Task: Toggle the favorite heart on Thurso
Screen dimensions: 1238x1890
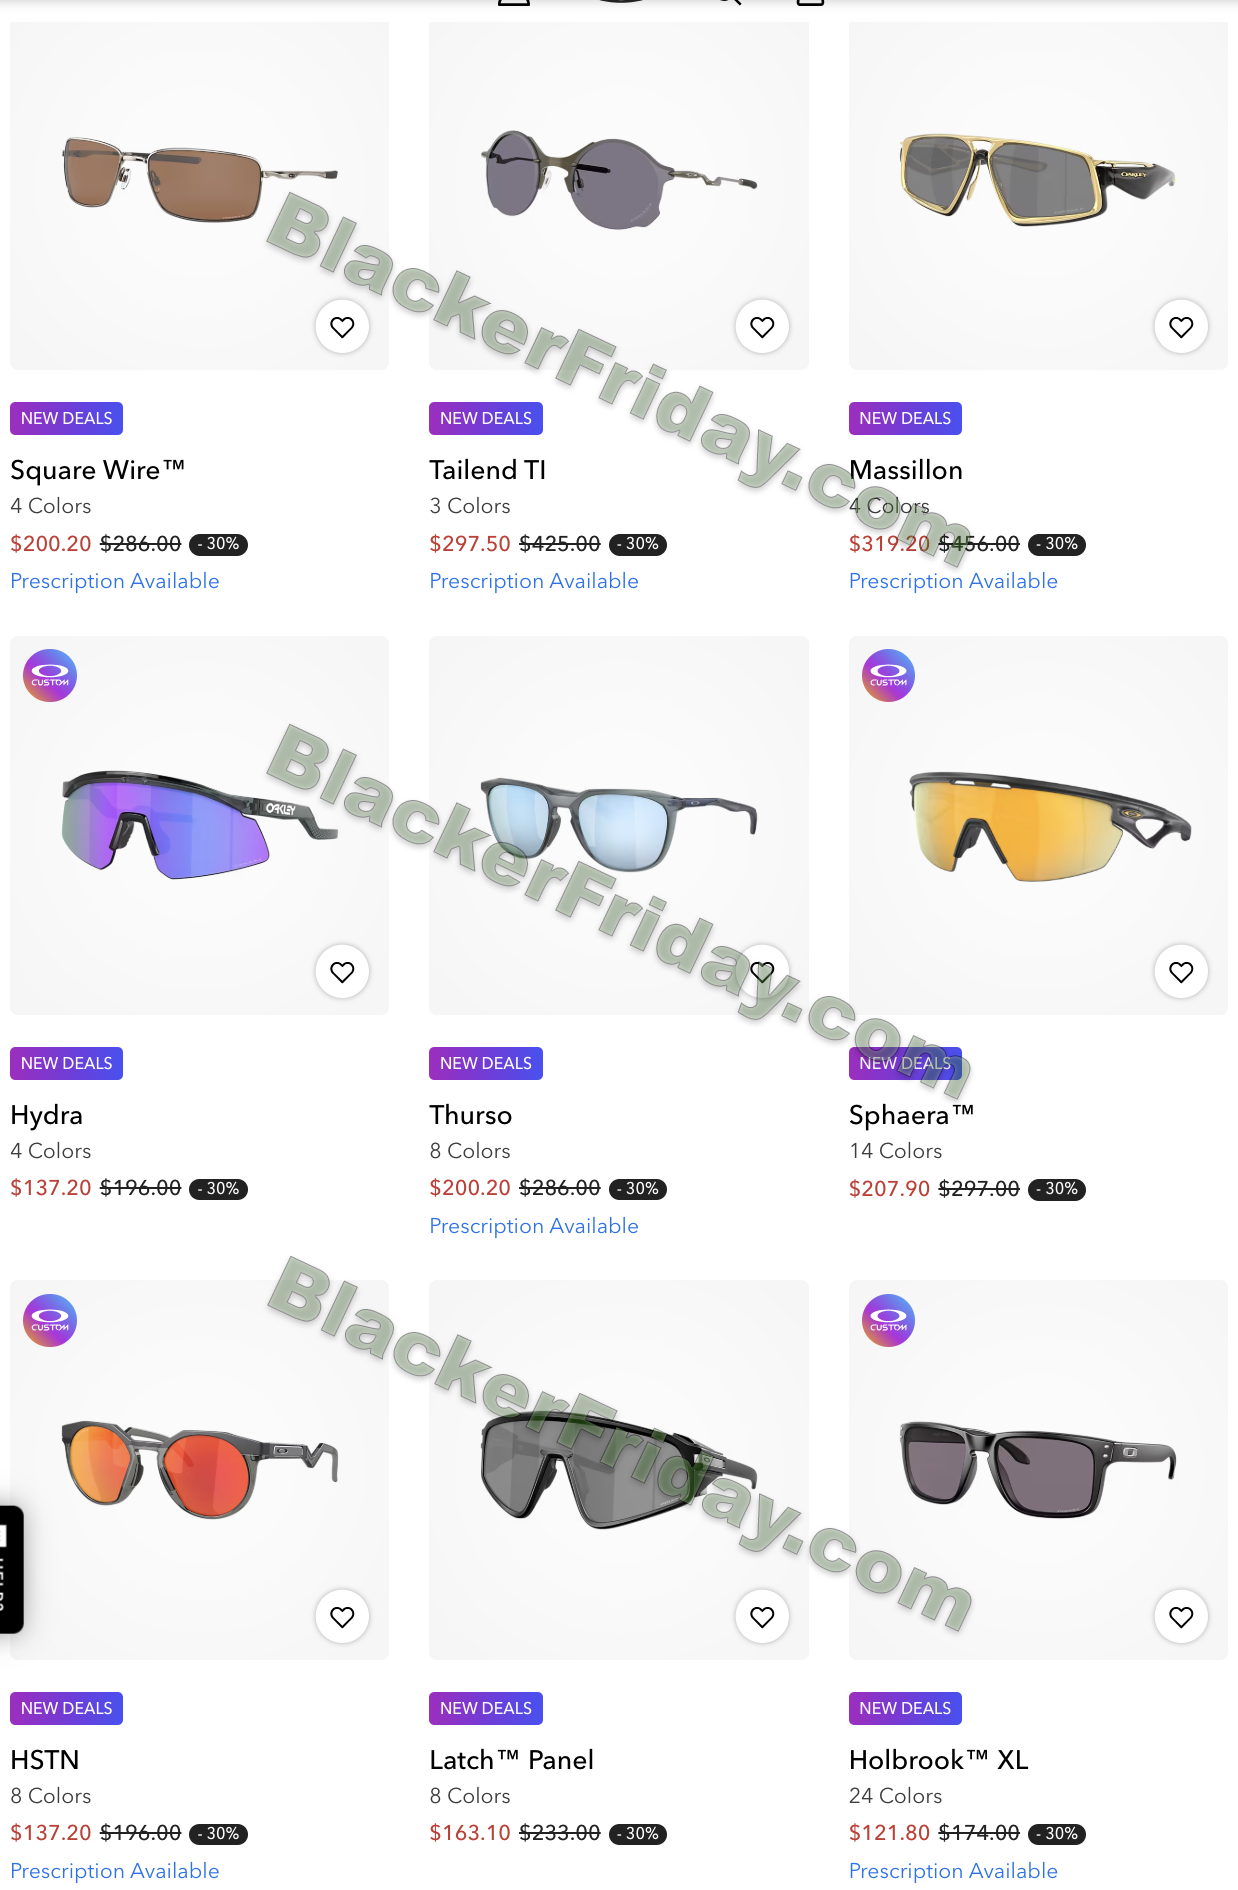Action: [x=762, y=971]
